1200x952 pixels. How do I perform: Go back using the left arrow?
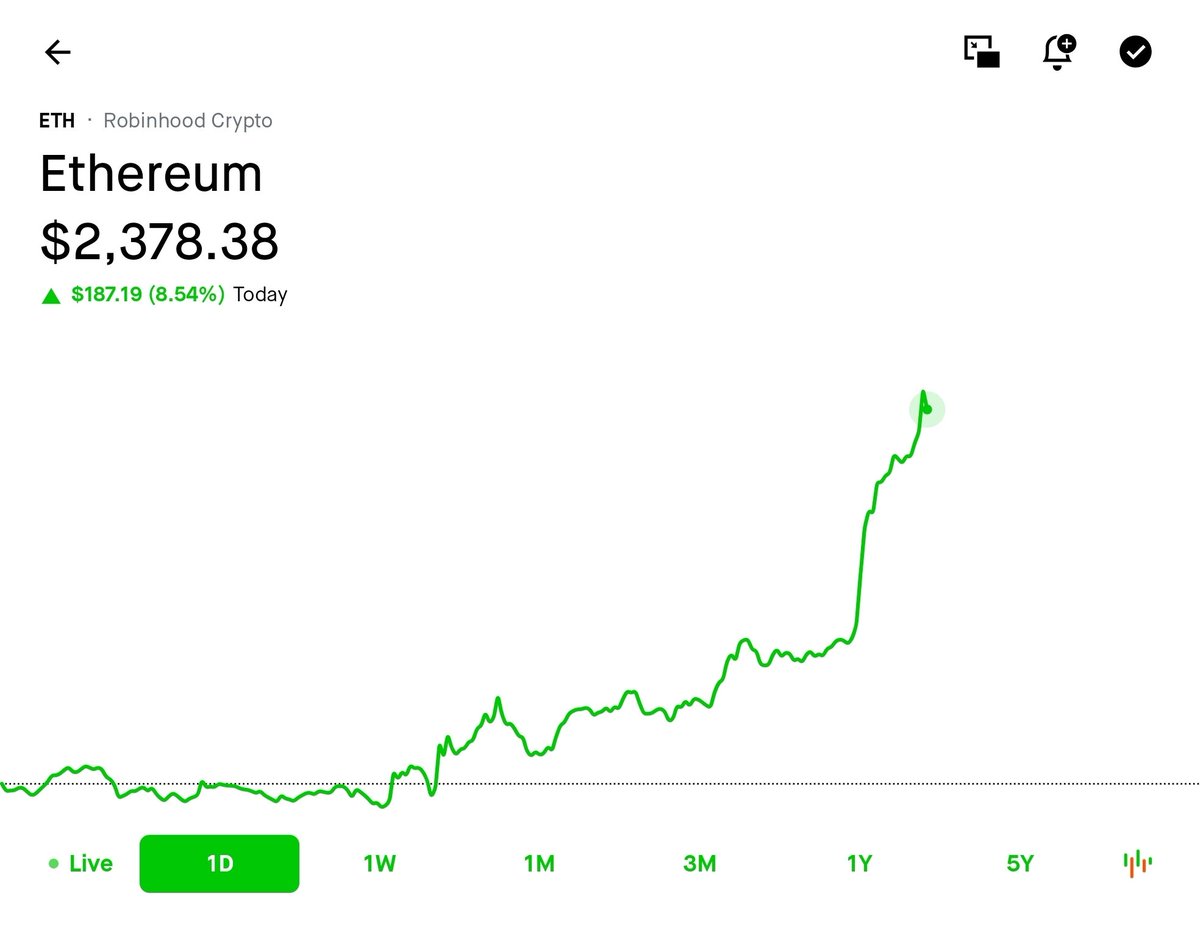tap(58, 52)
